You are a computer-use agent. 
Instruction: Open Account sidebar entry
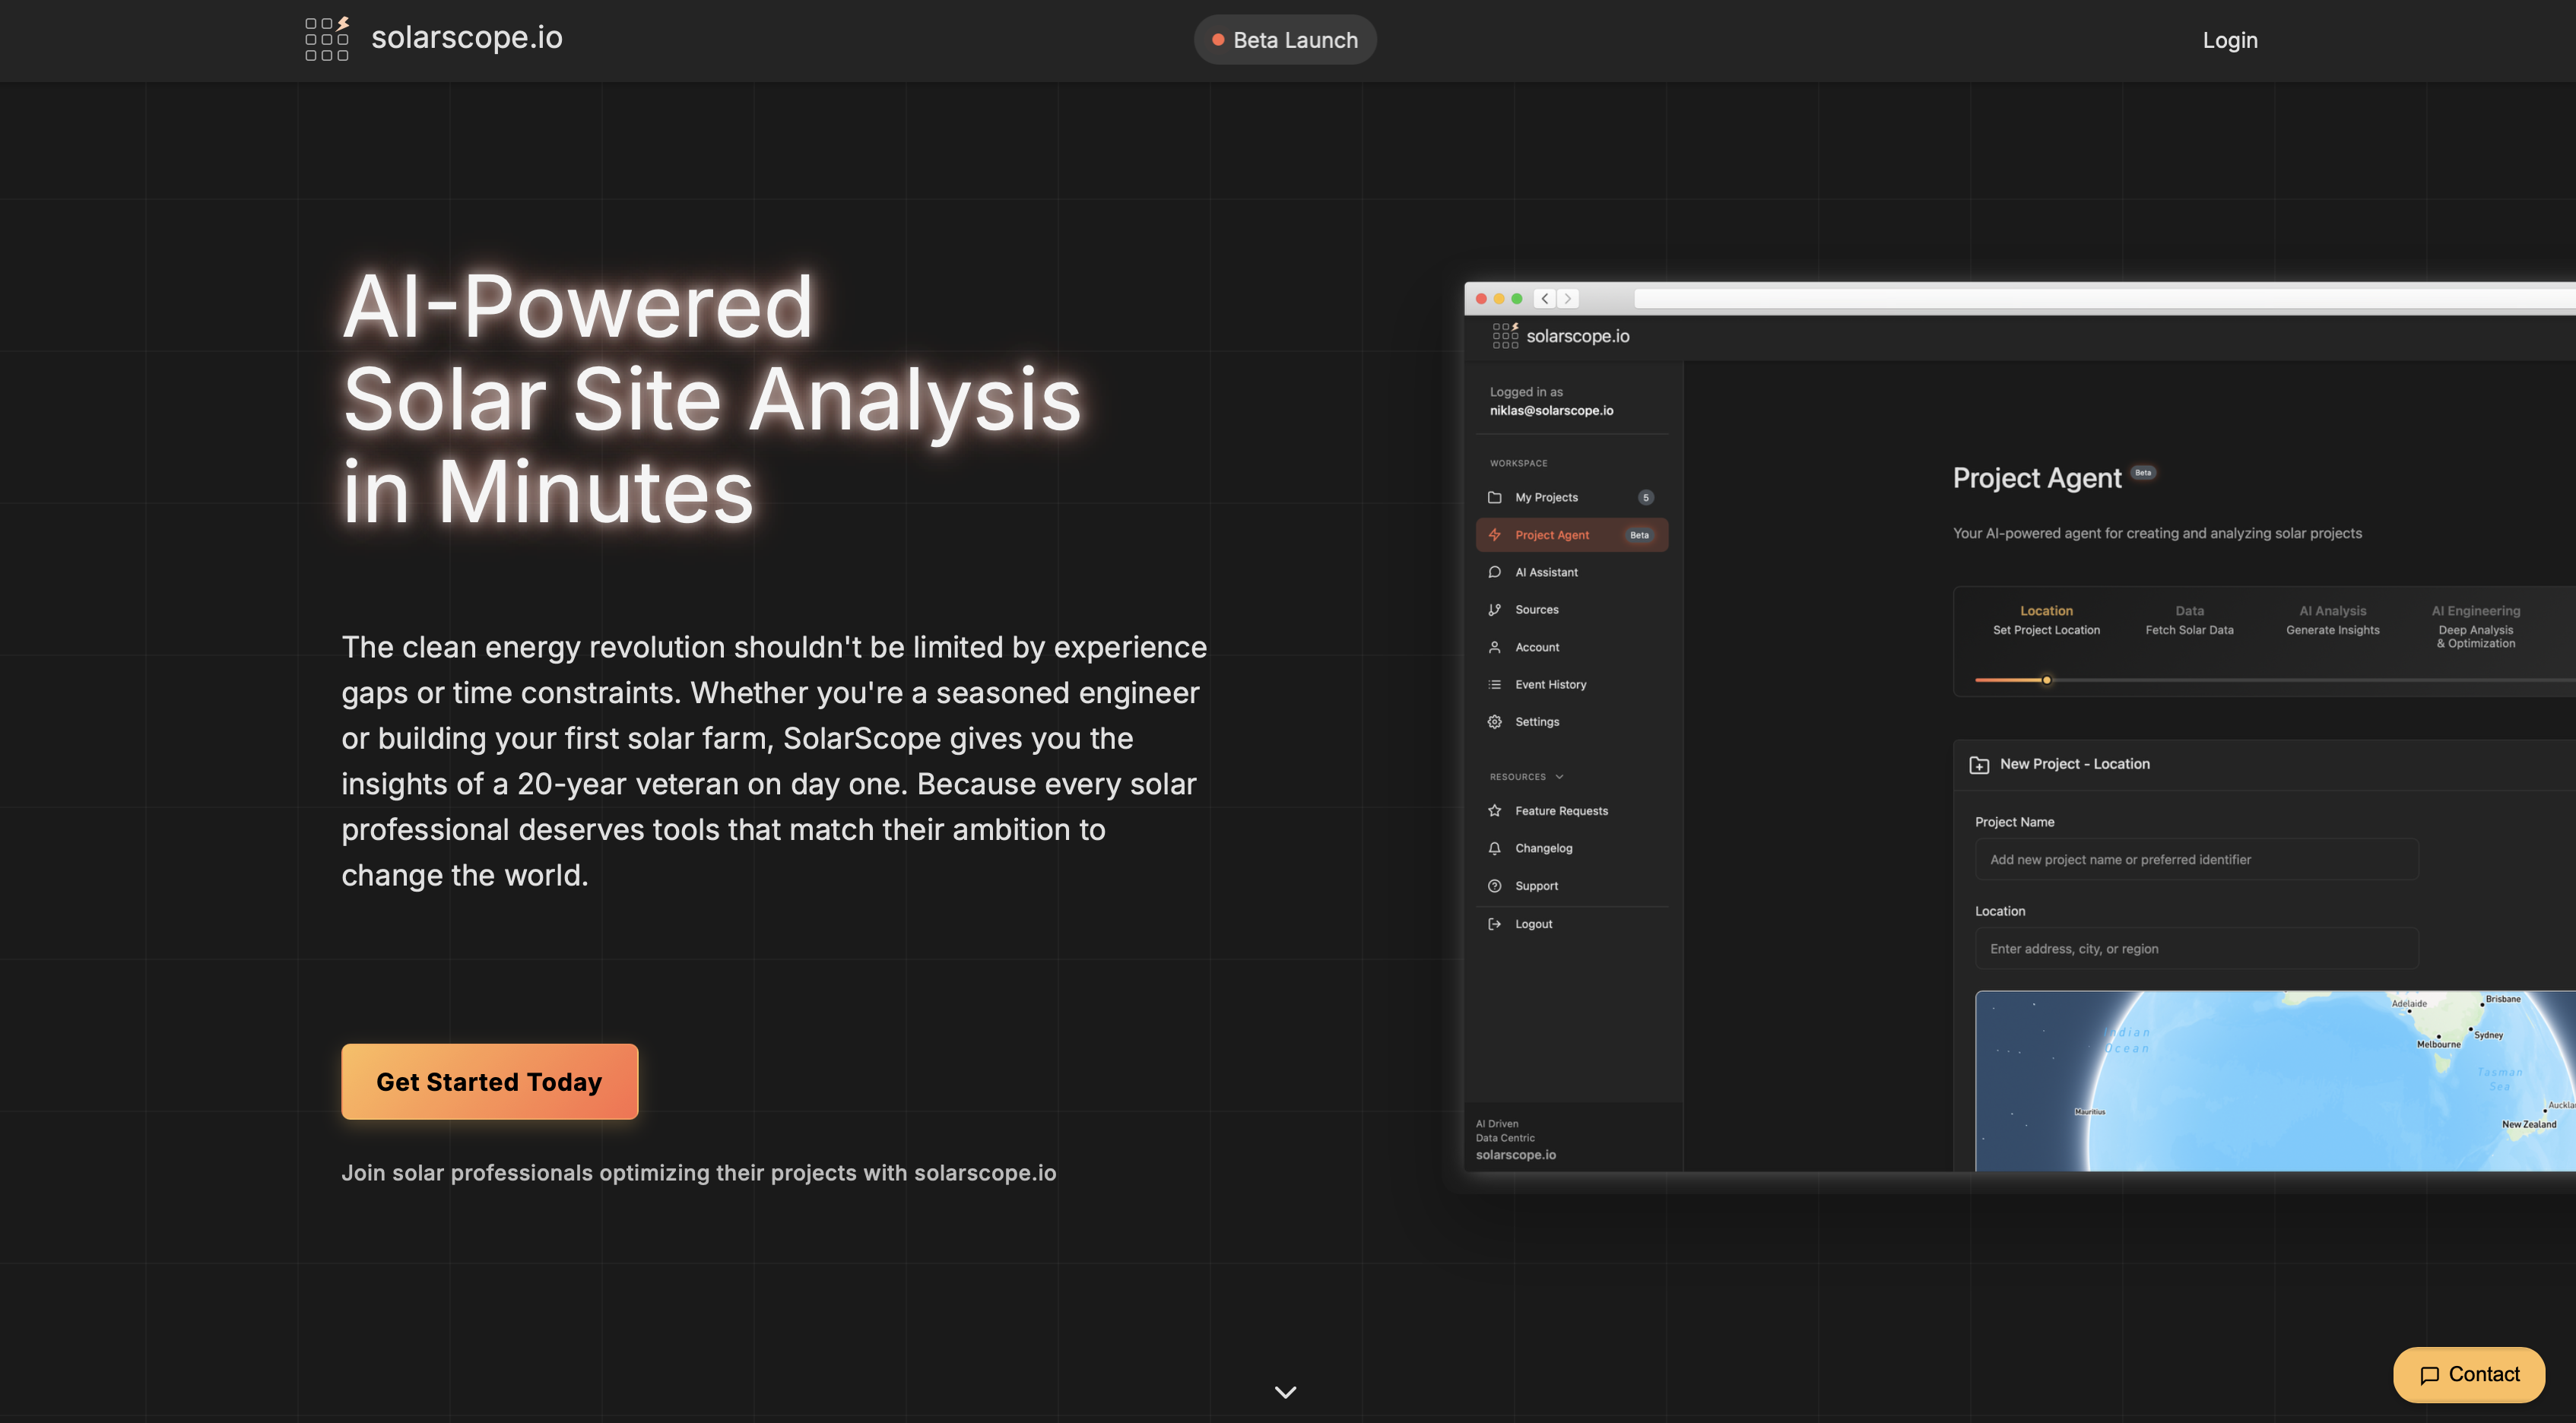point(1572,647)
